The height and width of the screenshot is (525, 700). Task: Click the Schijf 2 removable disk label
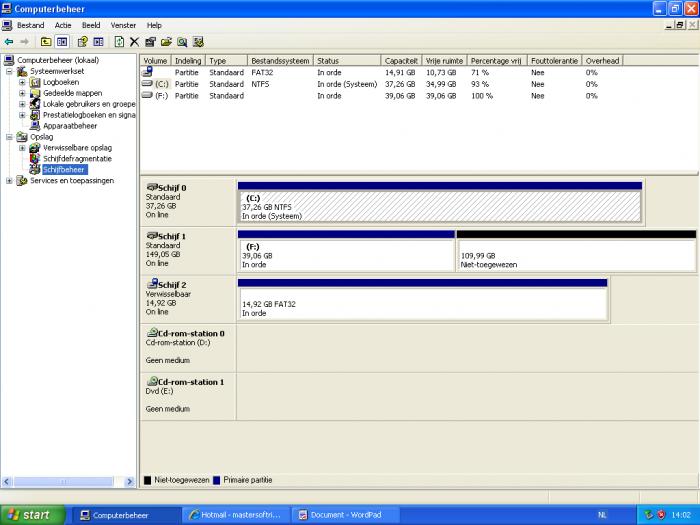pos(172,285)
